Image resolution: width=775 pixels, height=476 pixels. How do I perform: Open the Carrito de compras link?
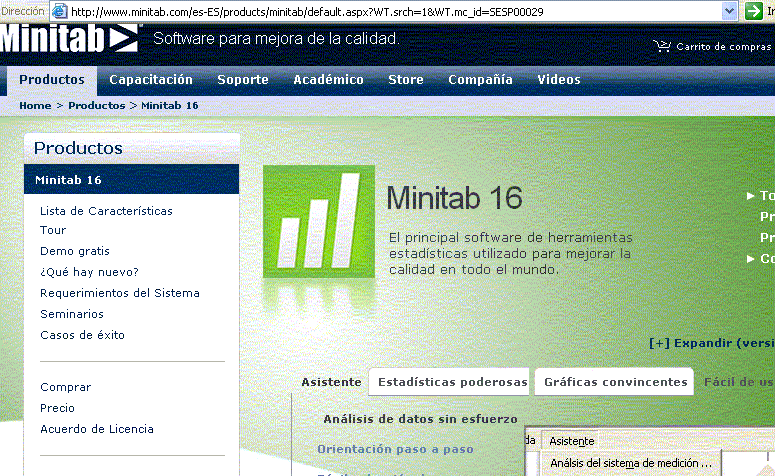[x=724, y=46]
